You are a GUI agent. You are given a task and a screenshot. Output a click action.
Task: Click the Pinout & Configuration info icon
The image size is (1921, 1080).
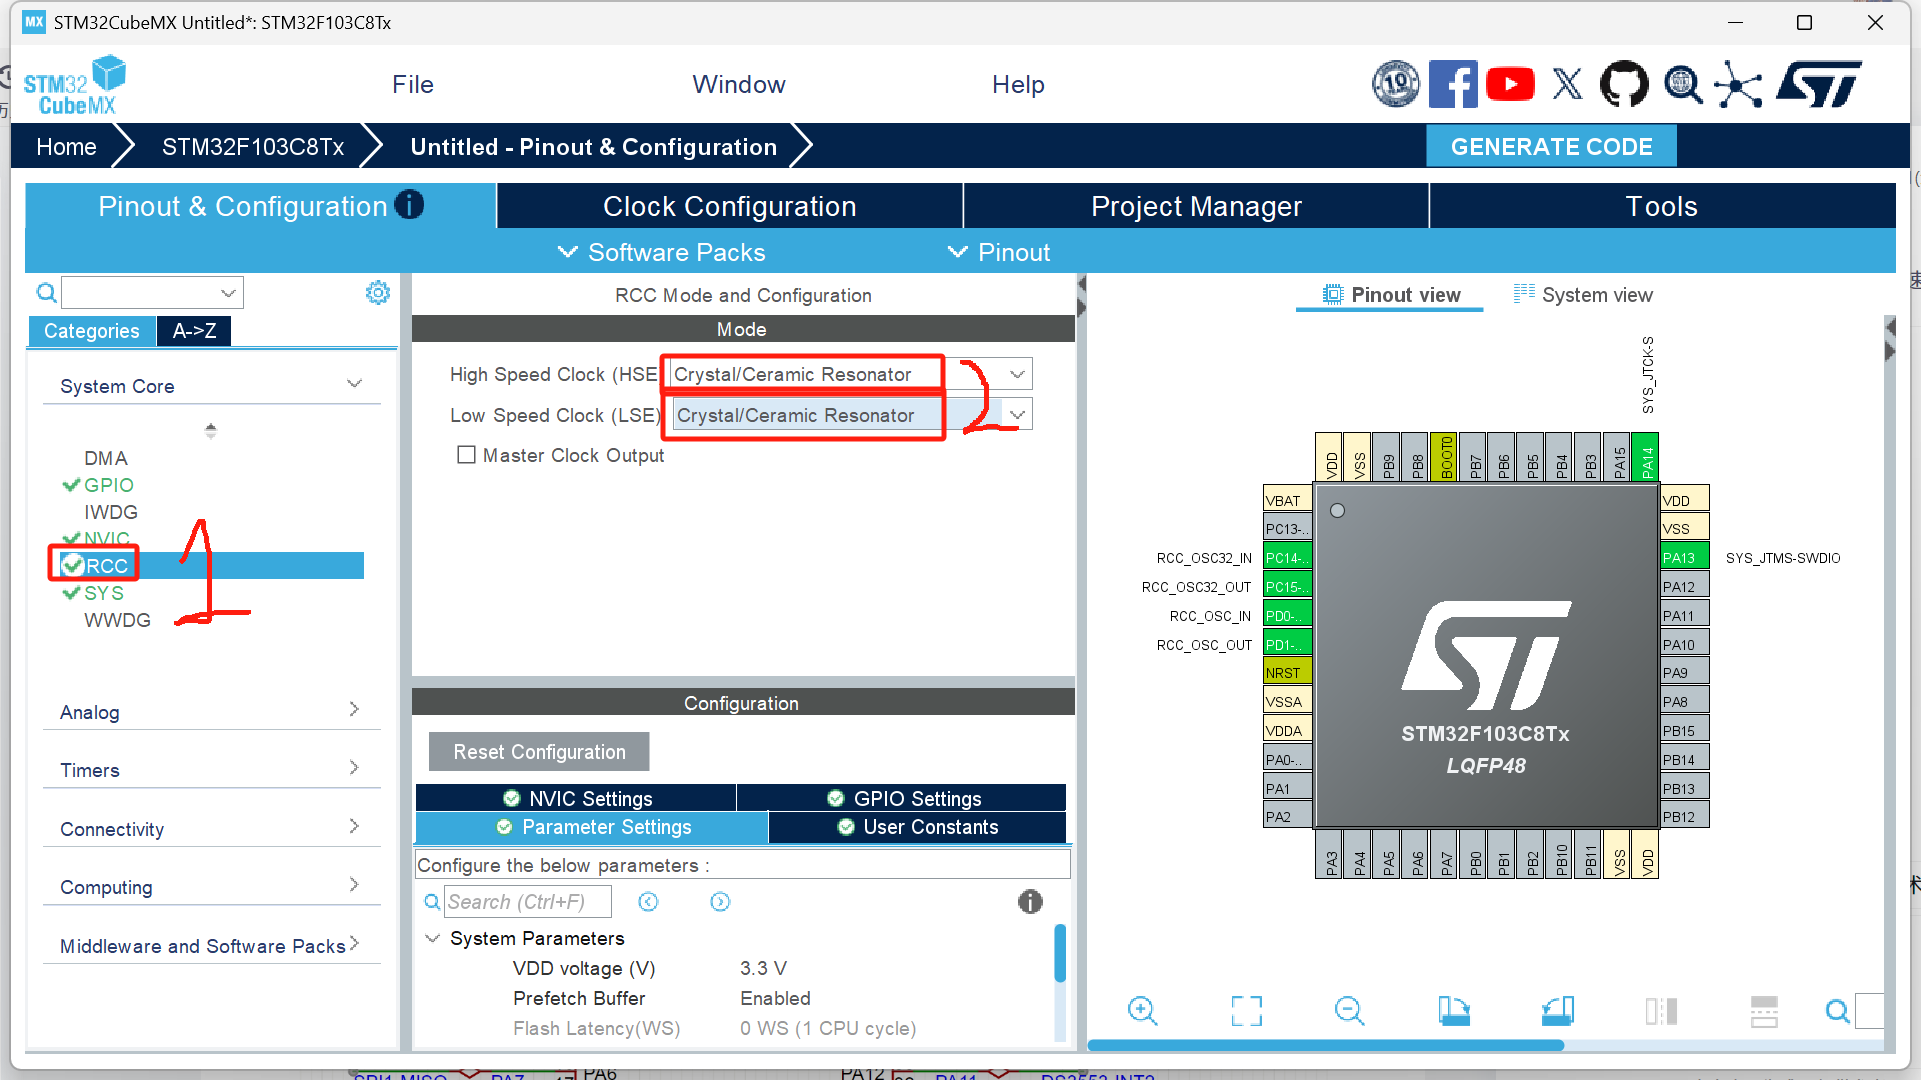coord(409,205)
